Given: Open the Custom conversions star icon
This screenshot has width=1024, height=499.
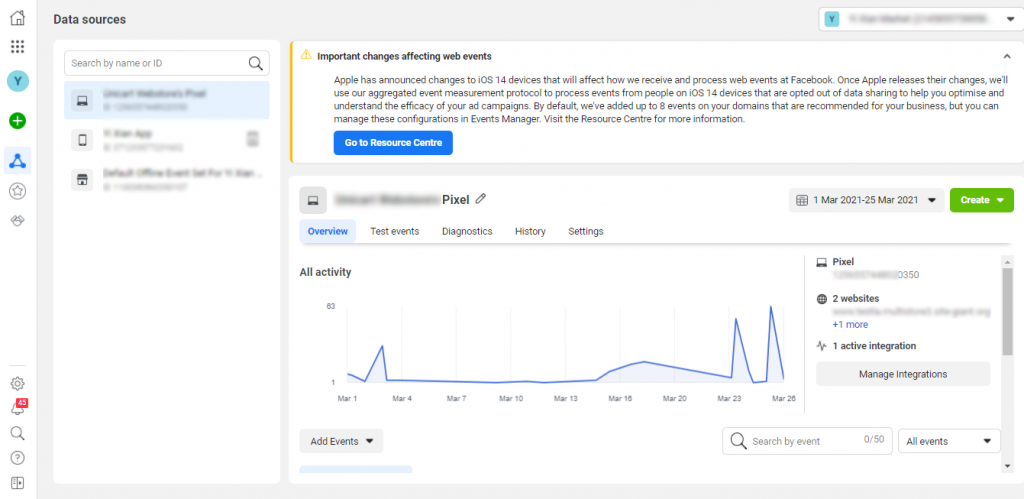Looking at the screenshot, I should (x=18, y=191).
